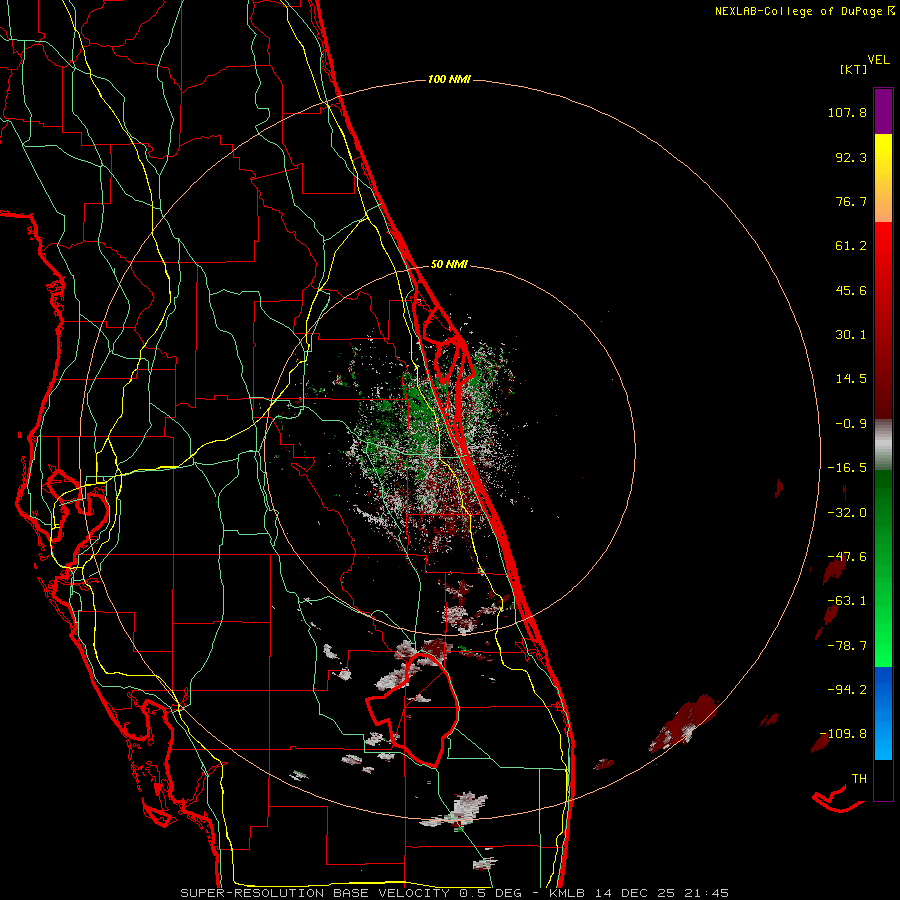Screen dimensions: 900x900
Task: Select the -63.1 scale value
Action: click(847, 601)
